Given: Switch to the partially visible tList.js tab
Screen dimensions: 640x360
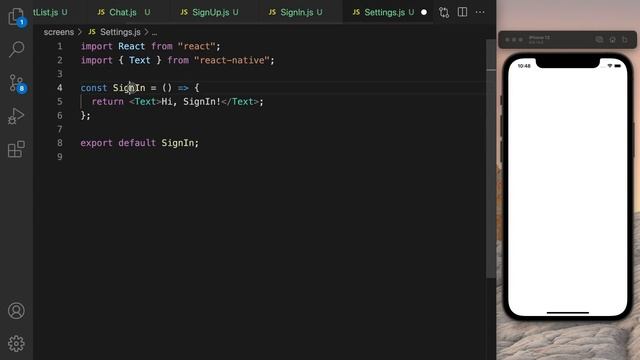Looking at the screenshot, I should (x=50, y=12).
